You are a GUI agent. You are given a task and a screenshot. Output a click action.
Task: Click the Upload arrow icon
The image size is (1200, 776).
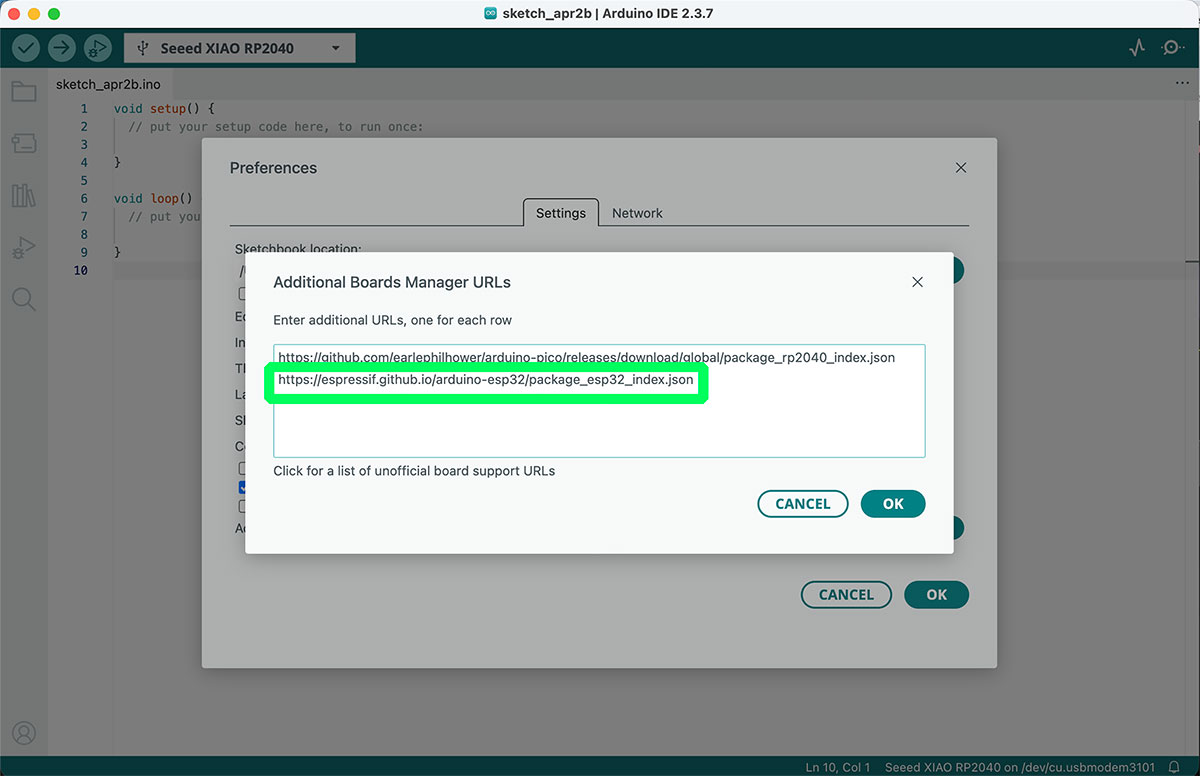pyautogui.click(x=62, y=47)
